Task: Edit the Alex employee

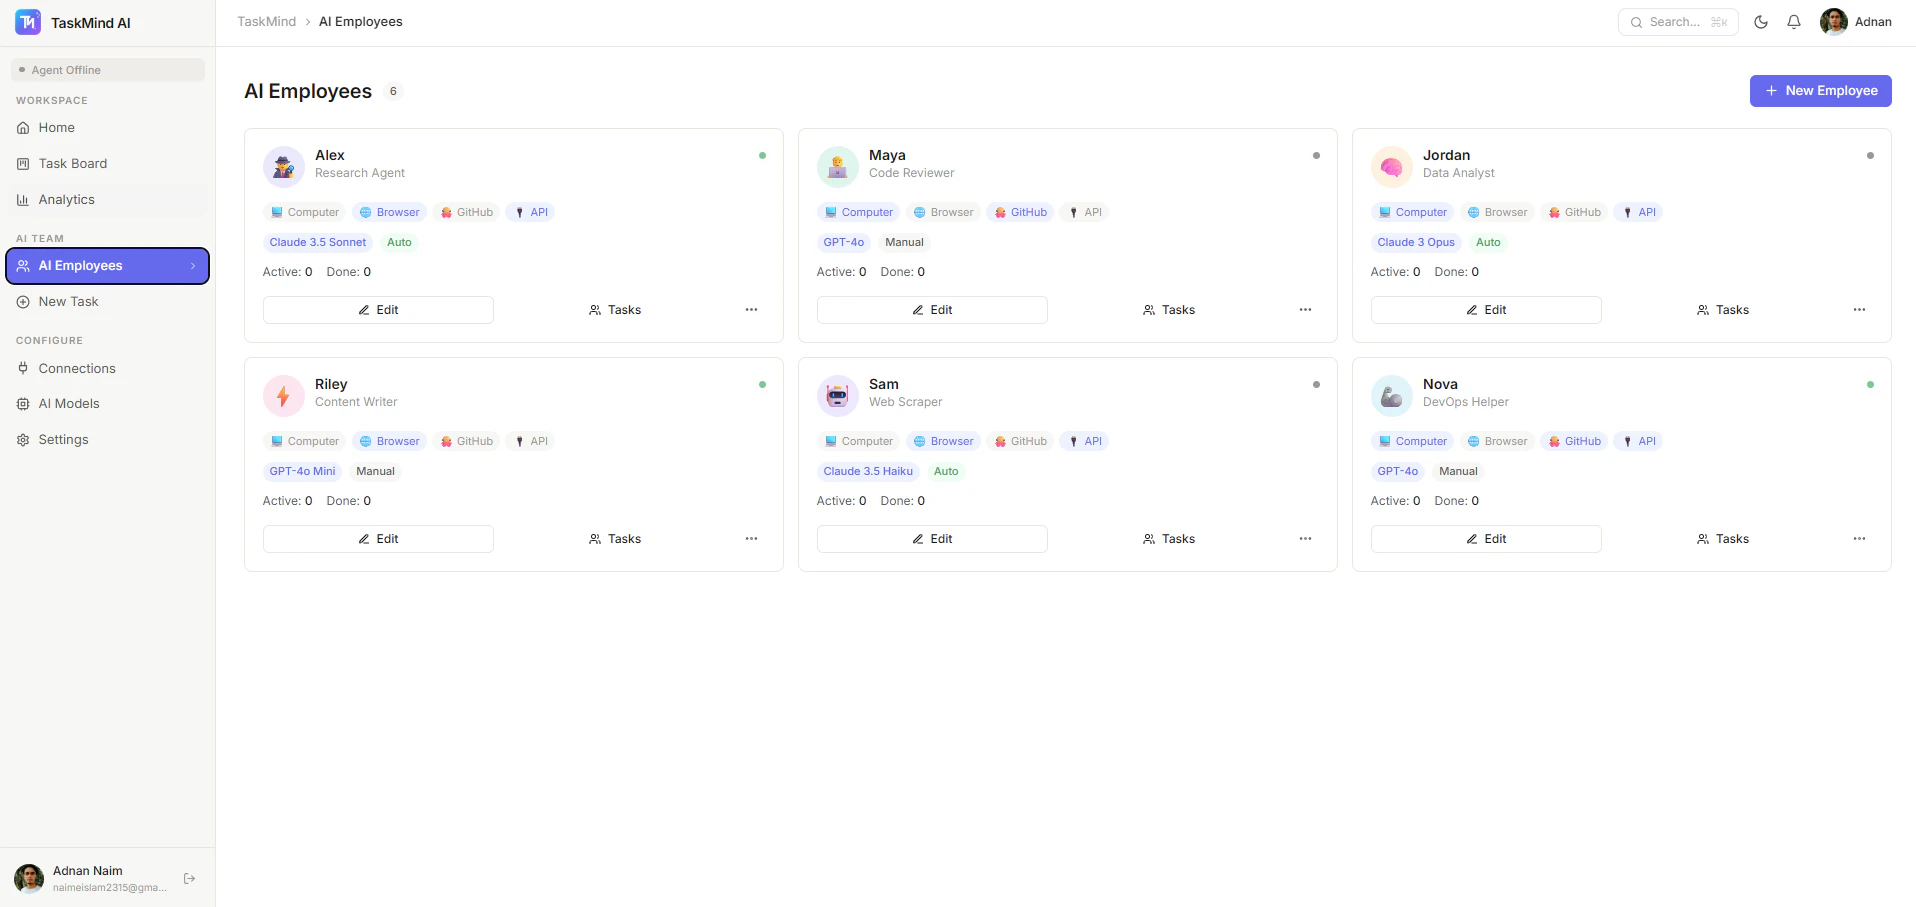Action: pos(378,310)
